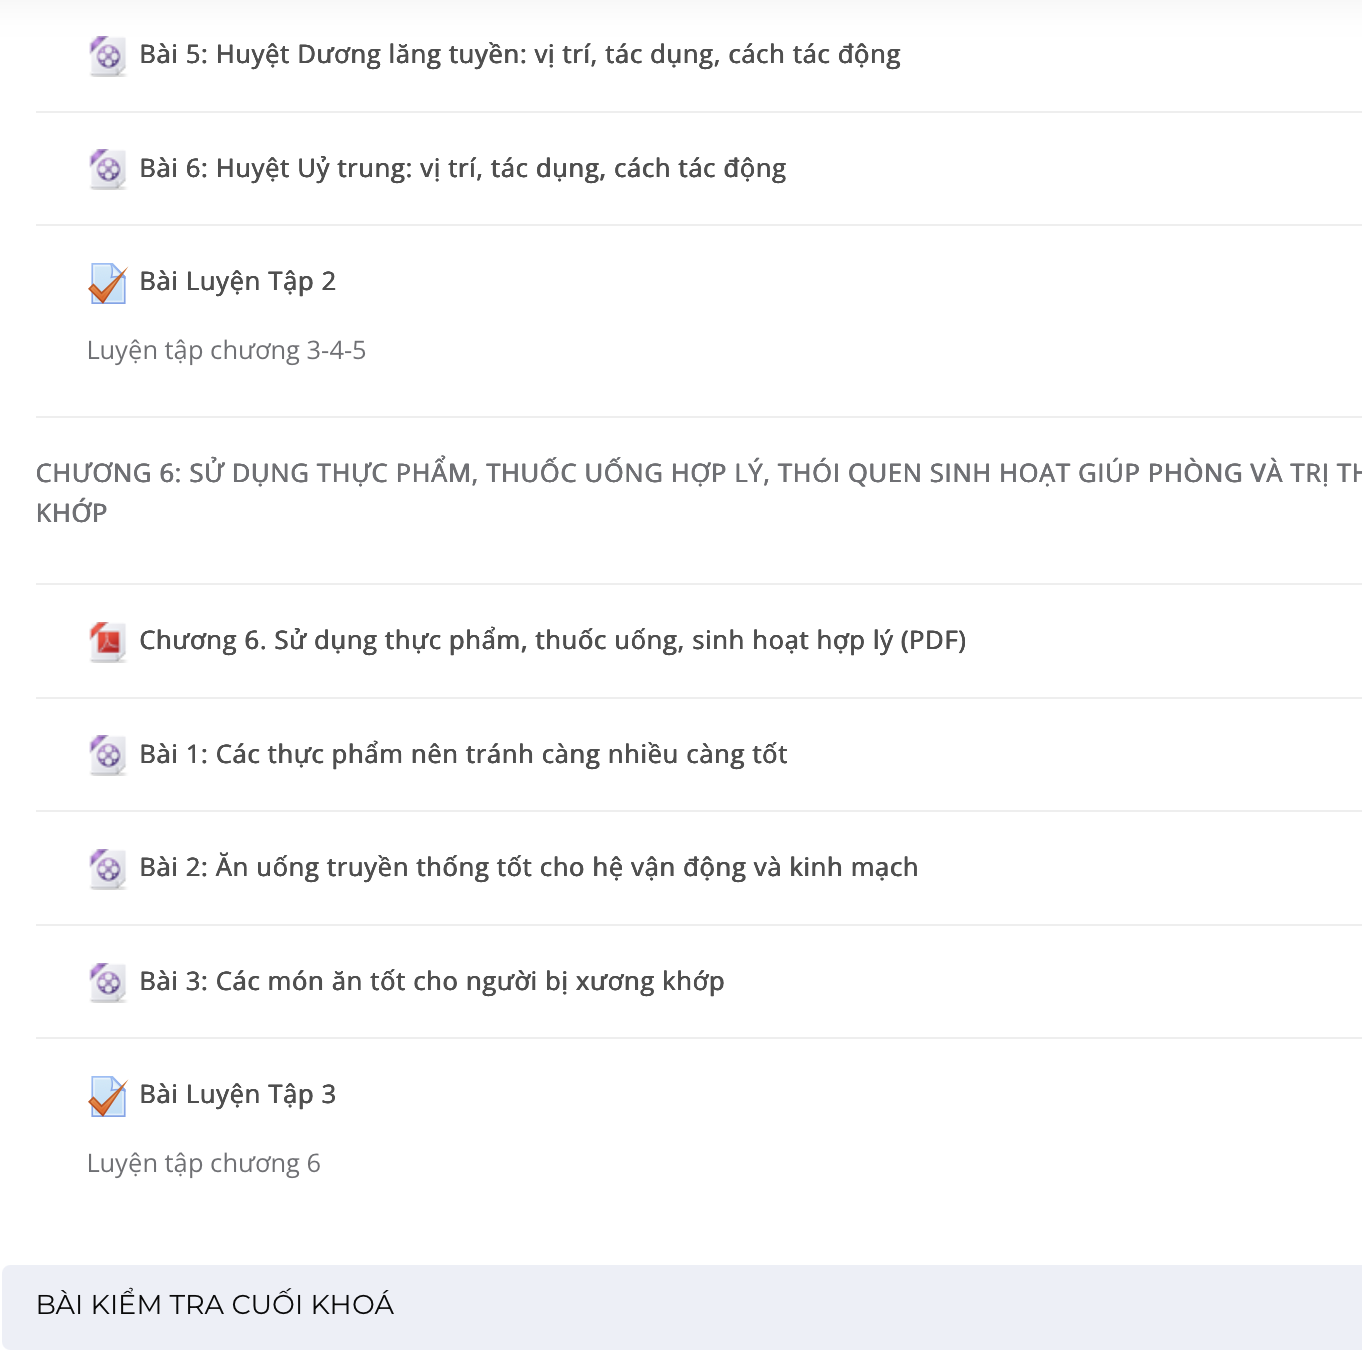Screen dimensions: 1362x1350
Task: Click the description Luyện tập chương 3-4-5
Action: coord(226,351)
